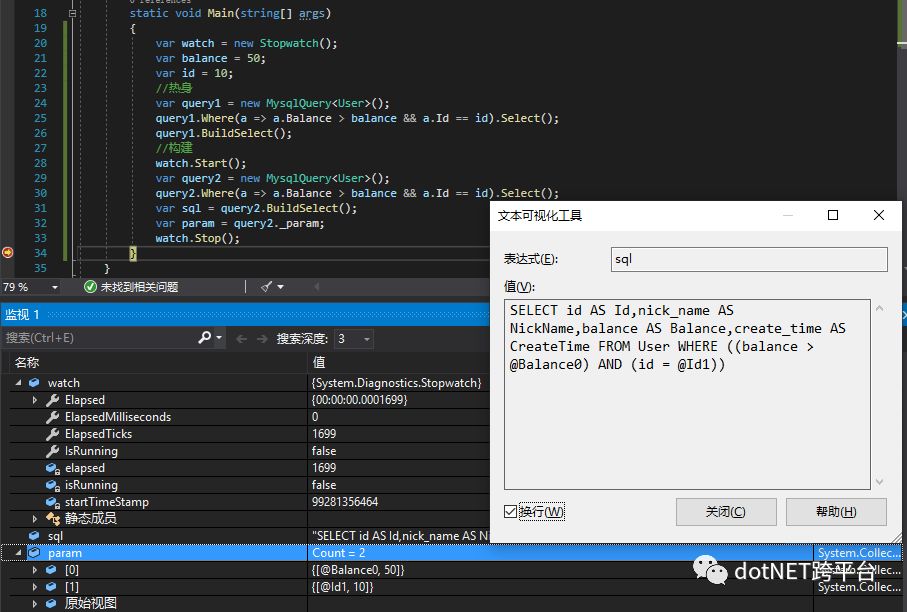Click the 静态成员 static members icon
907x612 pixels.
point(53,518)
